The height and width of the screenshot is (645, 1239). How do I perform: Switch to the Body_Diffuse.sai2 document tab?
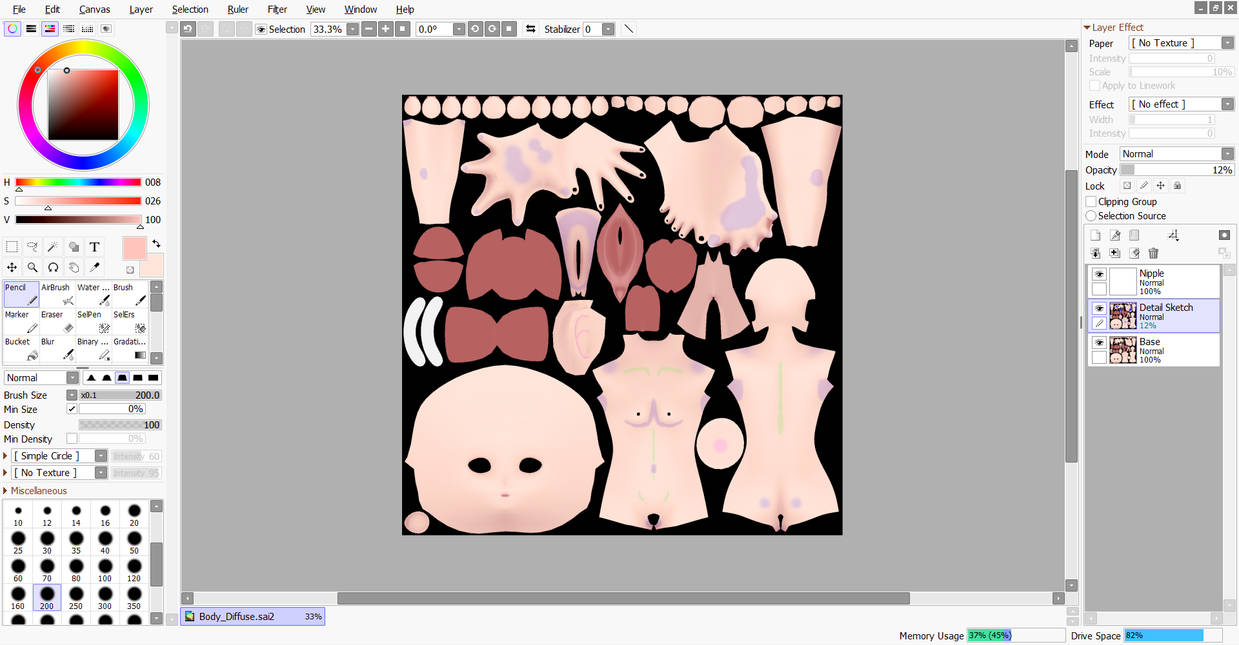point(253,616)
